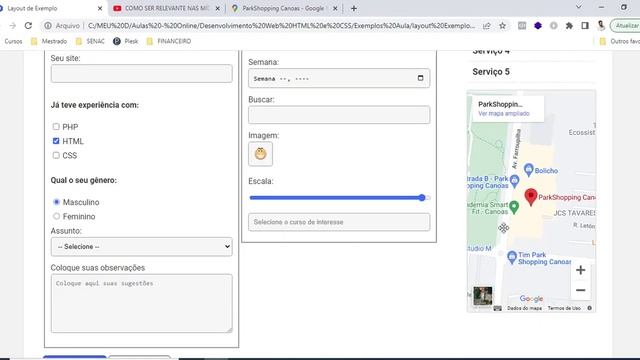Click the share page icon in address bar
The height and width of the screenshot is (360, 640).
click(x=487, y=26)
